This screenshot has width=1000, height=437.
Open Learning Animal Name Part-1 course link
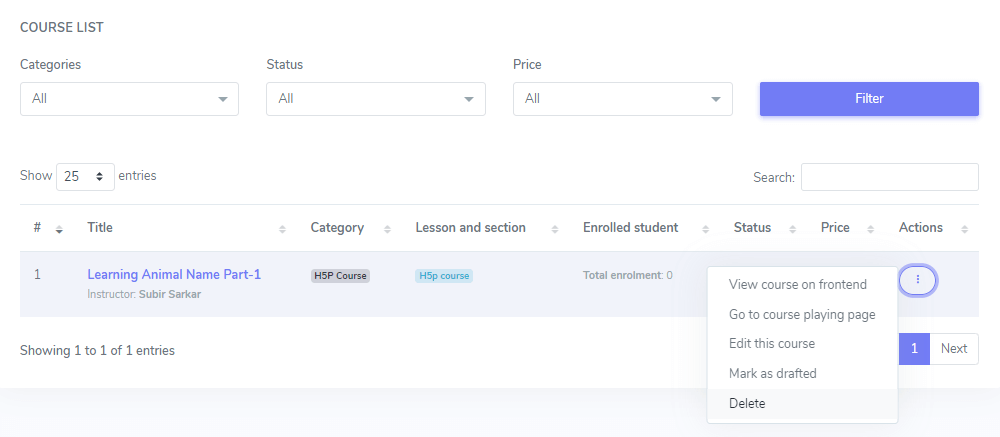[174, 274]
